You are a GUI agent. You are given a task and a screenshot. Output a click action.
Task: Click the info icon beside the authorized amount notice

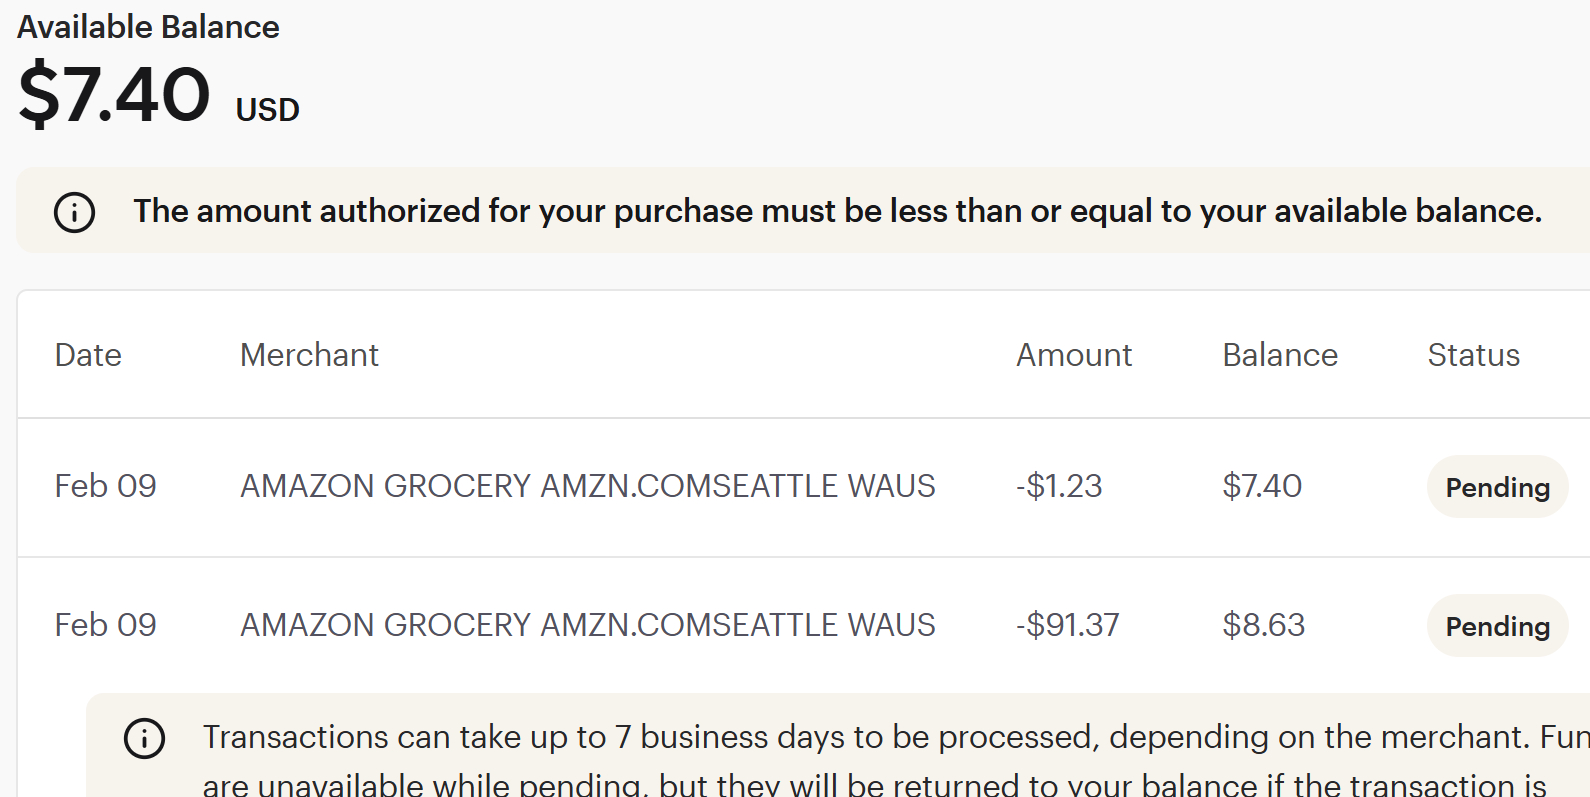[x=74, y=212]
